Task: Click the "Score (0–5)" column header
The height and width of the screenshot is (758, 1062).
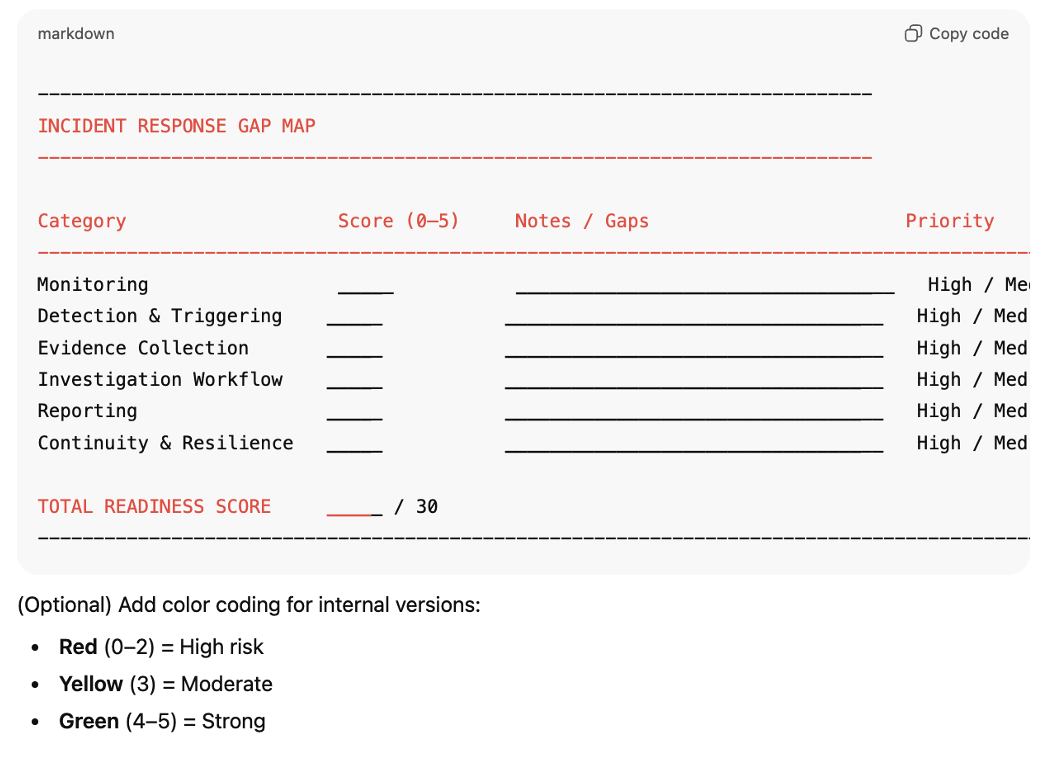Action: pyautogui.click(x=398, y=221)
